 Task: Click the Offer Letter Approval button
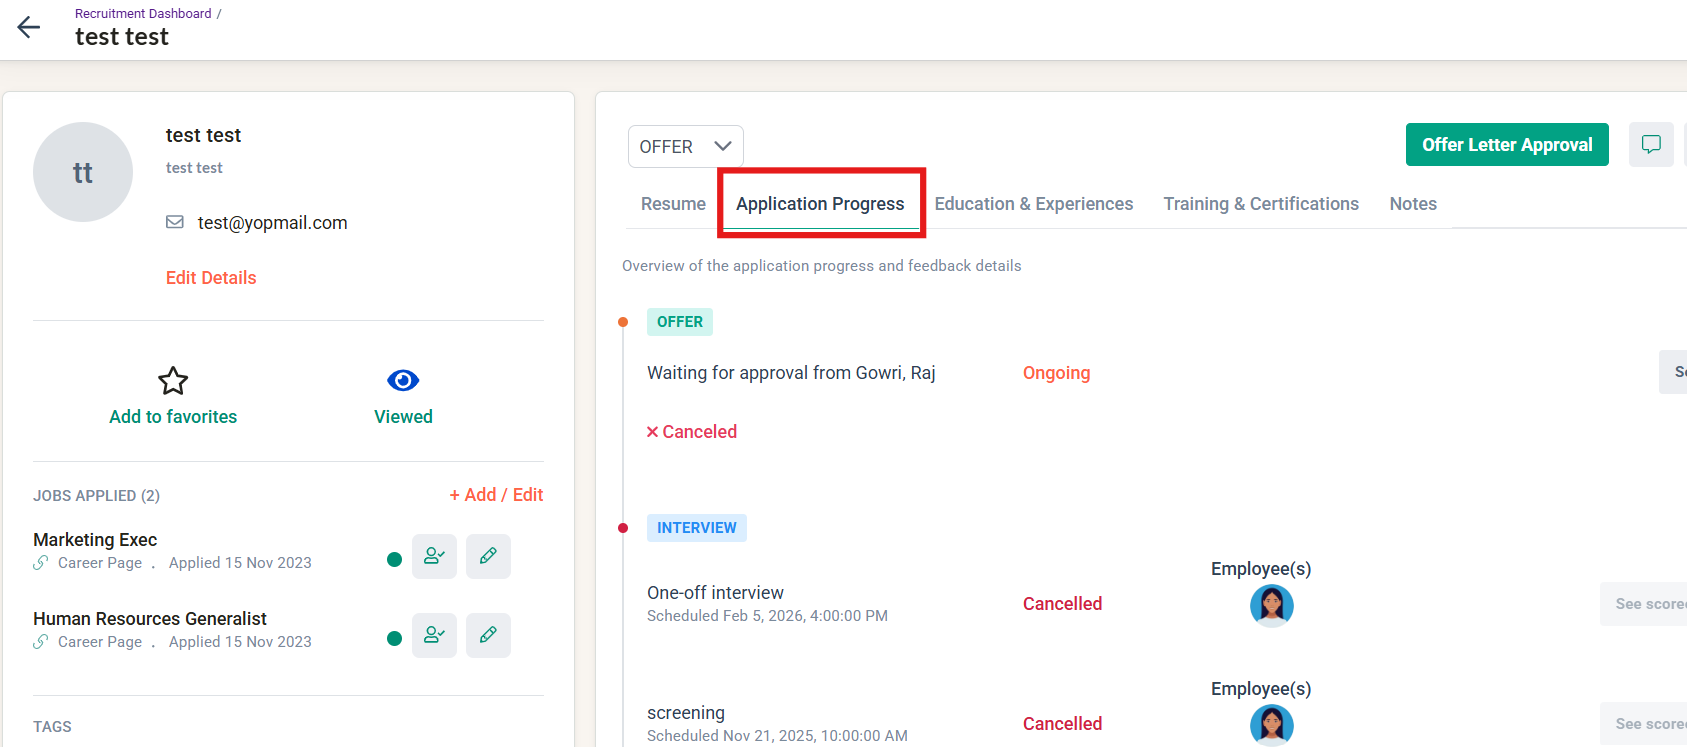(1506, 145)
